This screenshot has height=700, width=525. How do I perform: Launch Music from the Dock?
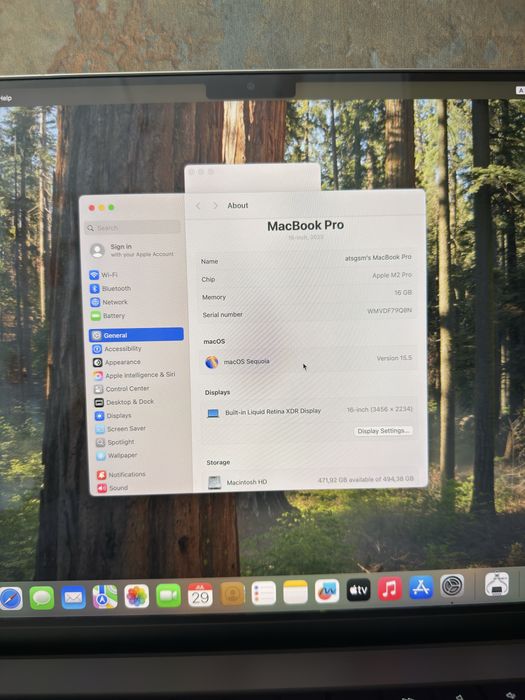click(390, 588)
